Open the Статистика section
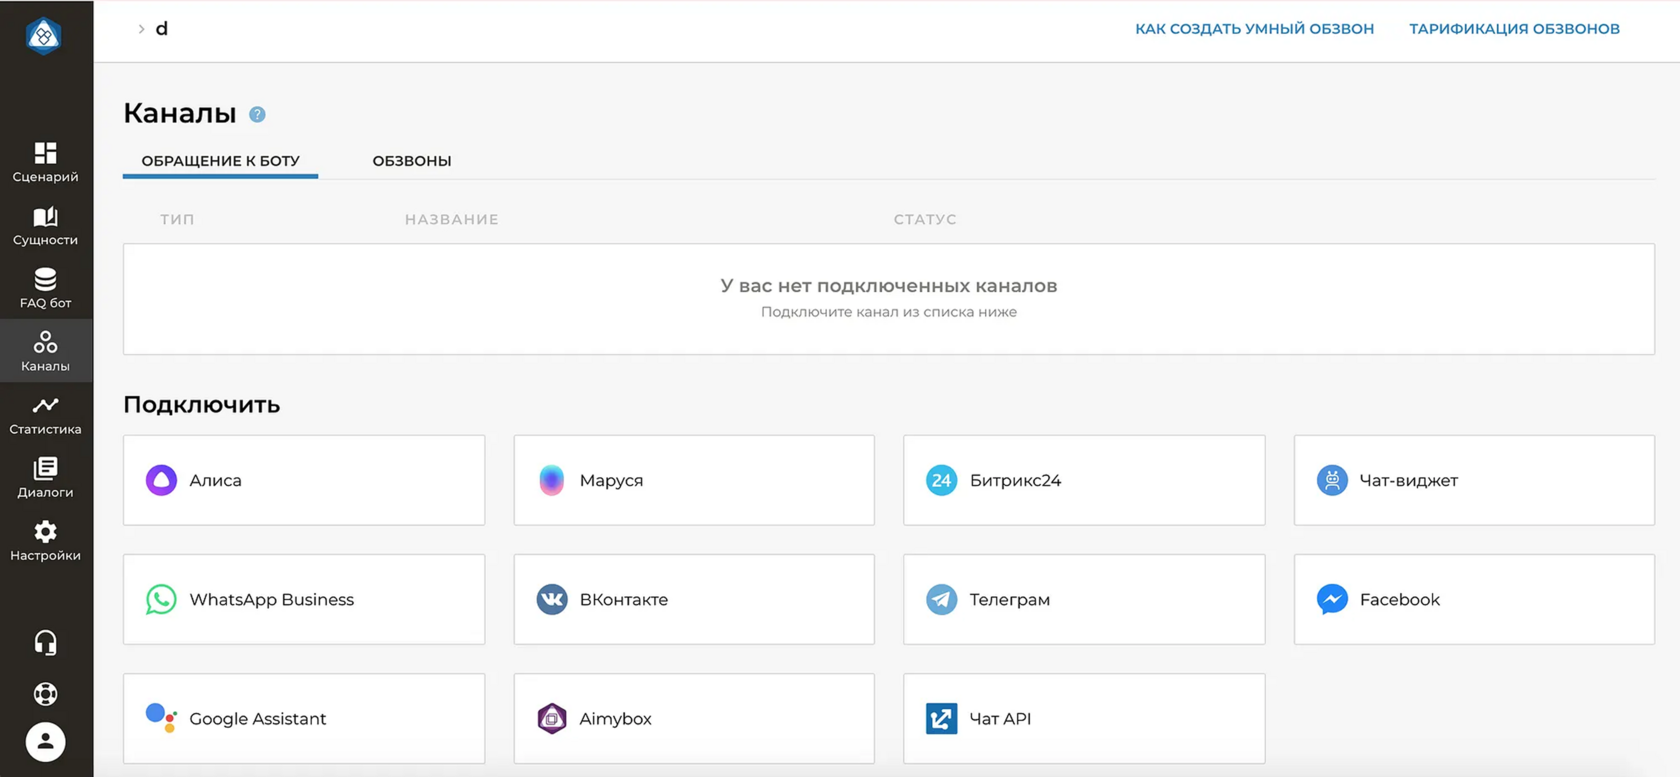1680x777 pixels. pyautogui.click(x=45, y=414)
